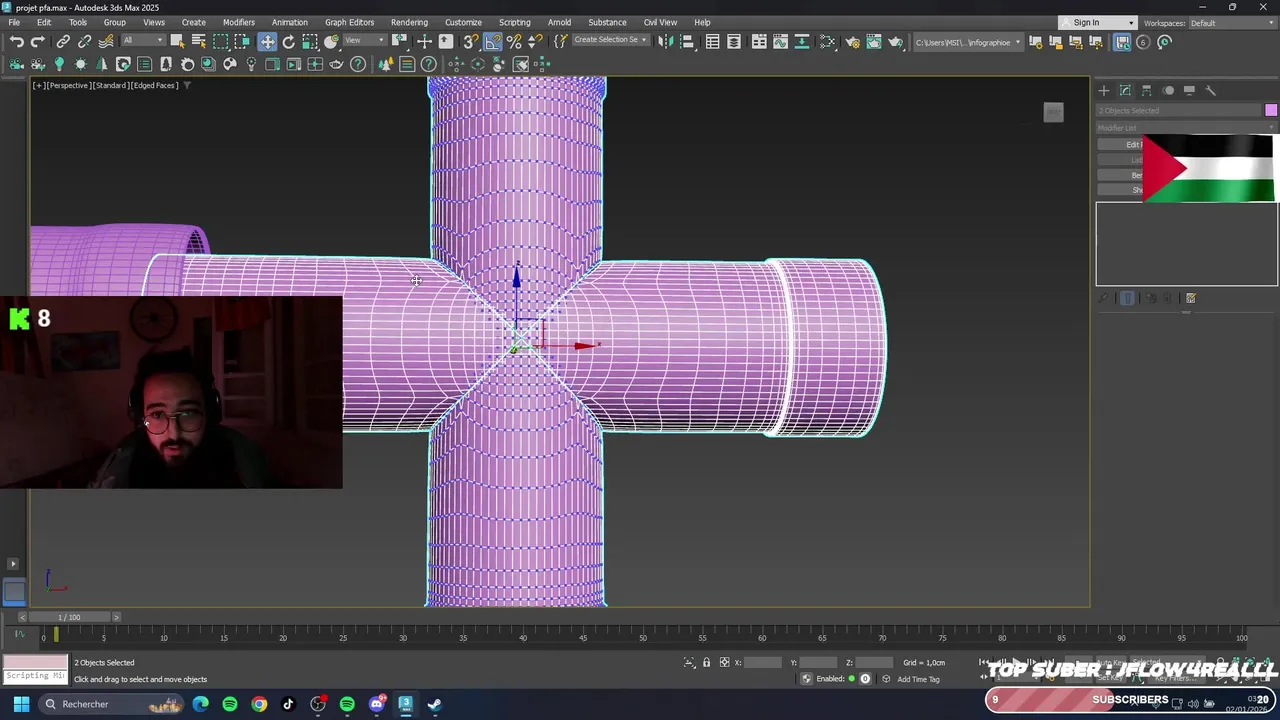Open the Utilities wrench panel
1280x720 pixels.
pos(1210,91)
